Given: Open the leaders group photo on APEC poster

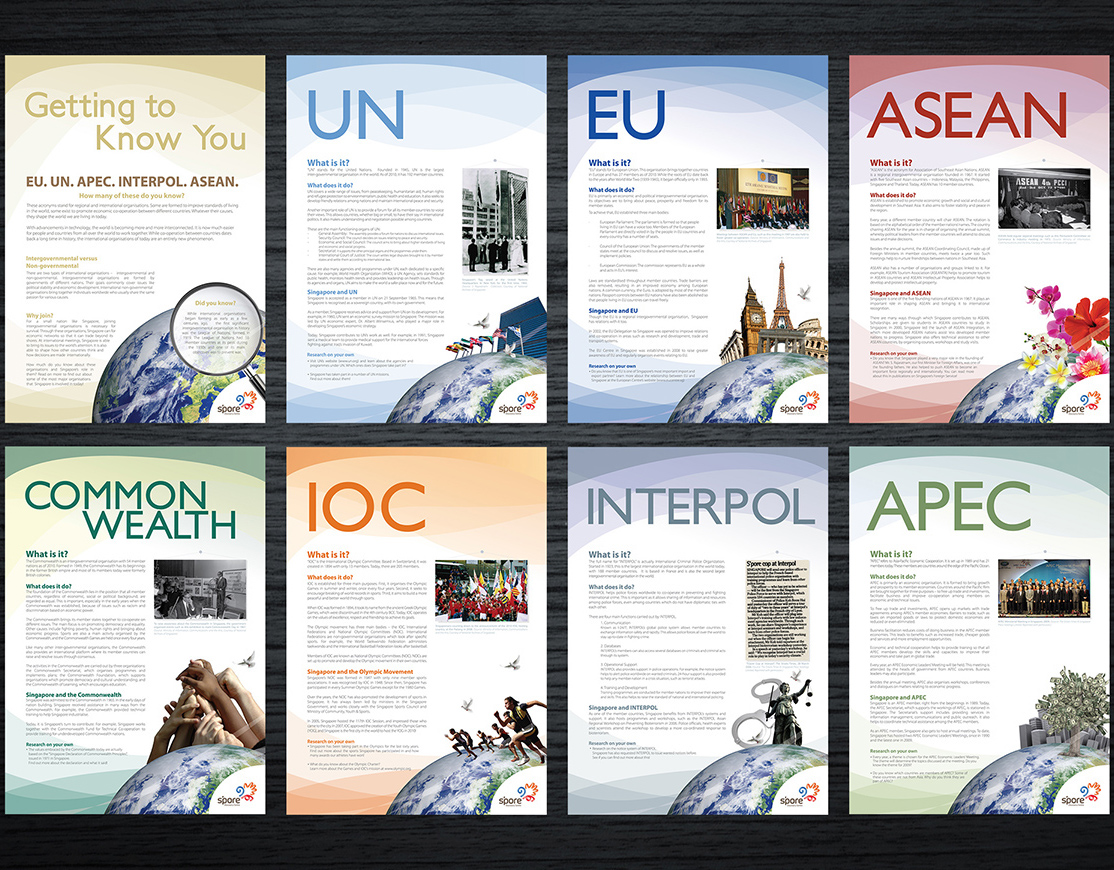Looking at the screenshot, I should (x=1044, y=589).
